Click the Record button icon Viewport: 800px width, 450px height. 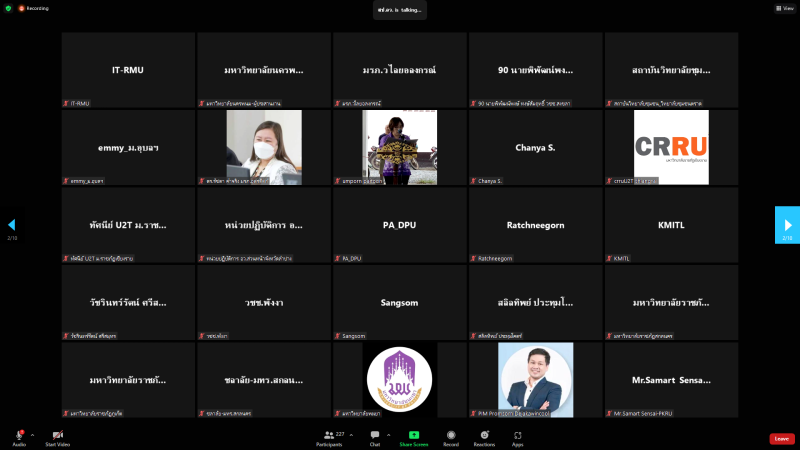[451, 435]
